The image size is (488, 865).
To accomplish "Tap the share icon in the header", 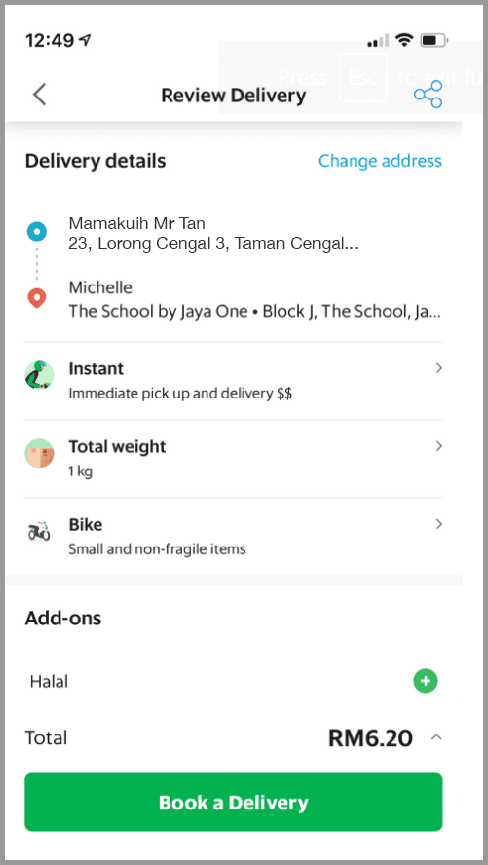I will pyautogui.click(x=428, y=94).
